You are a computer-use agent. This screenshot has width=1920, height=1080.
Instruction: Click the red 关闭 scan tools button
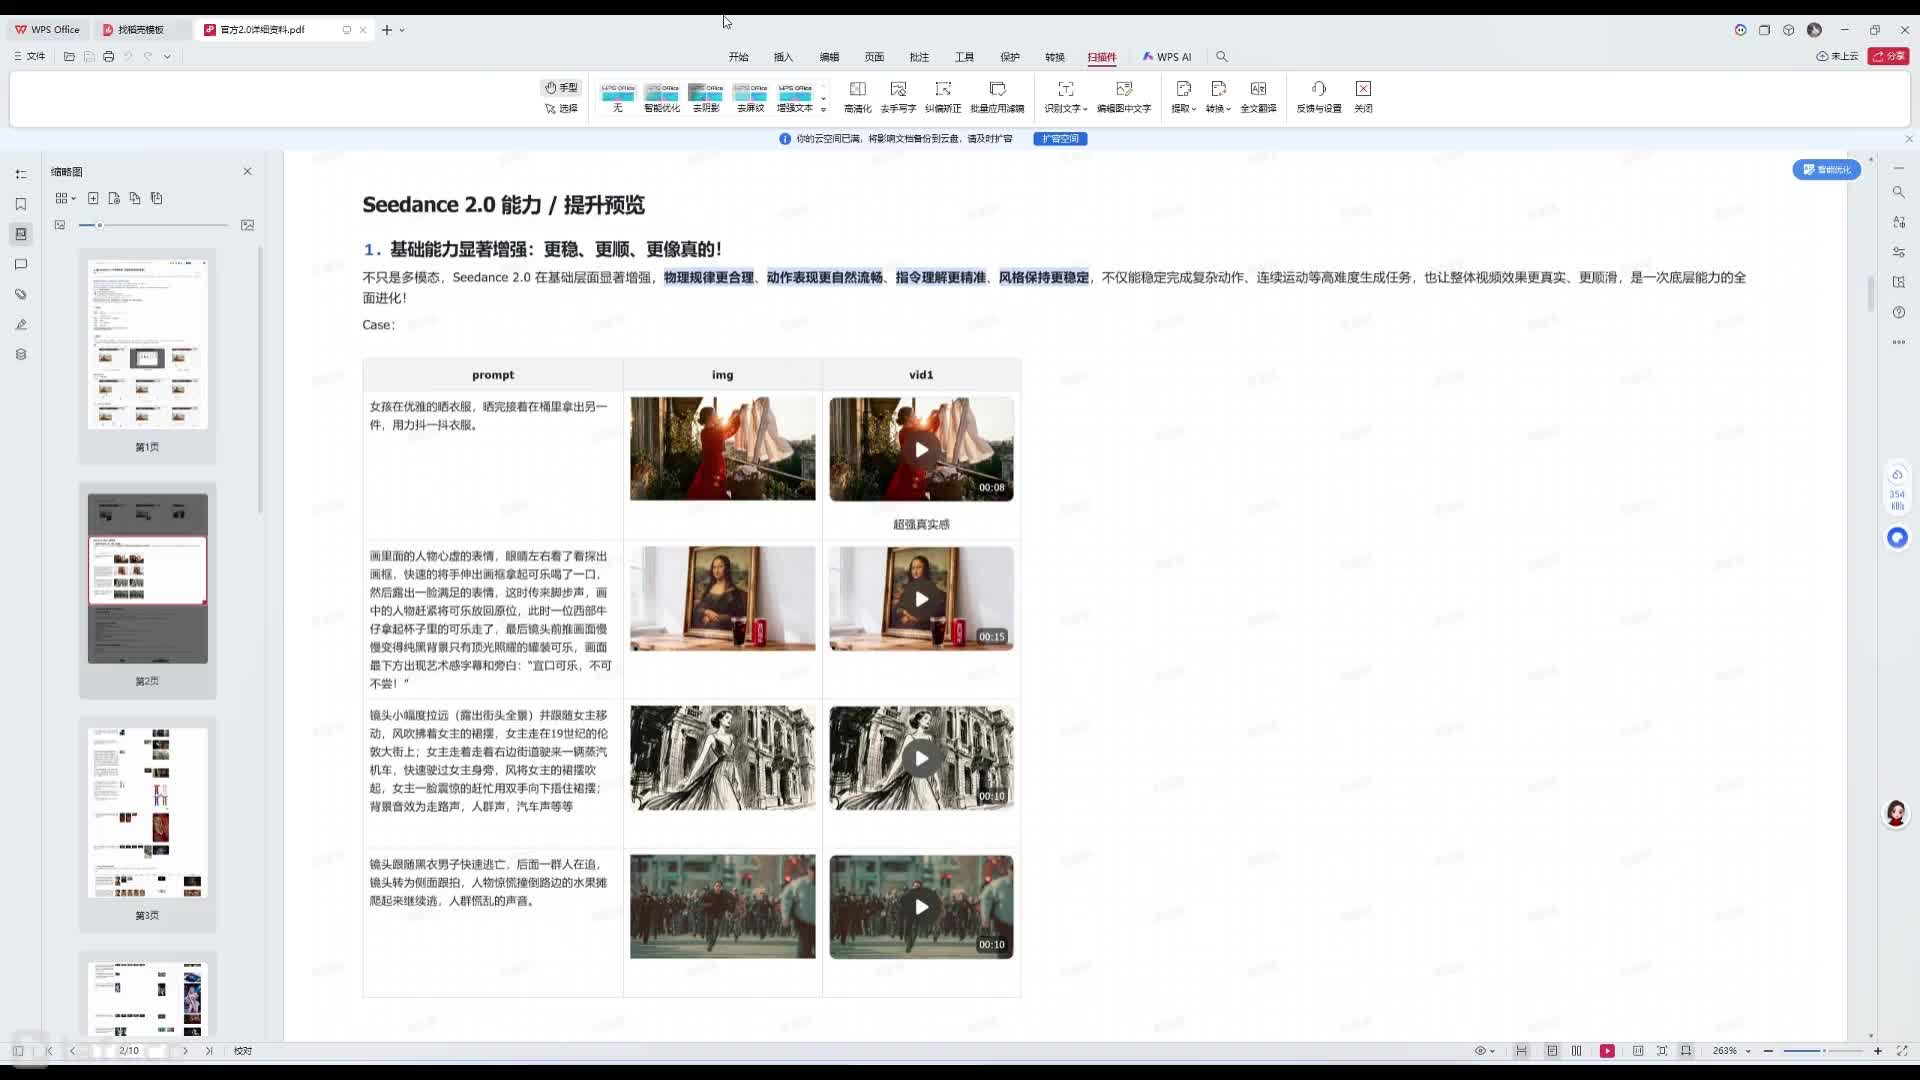pos(1363,97)
